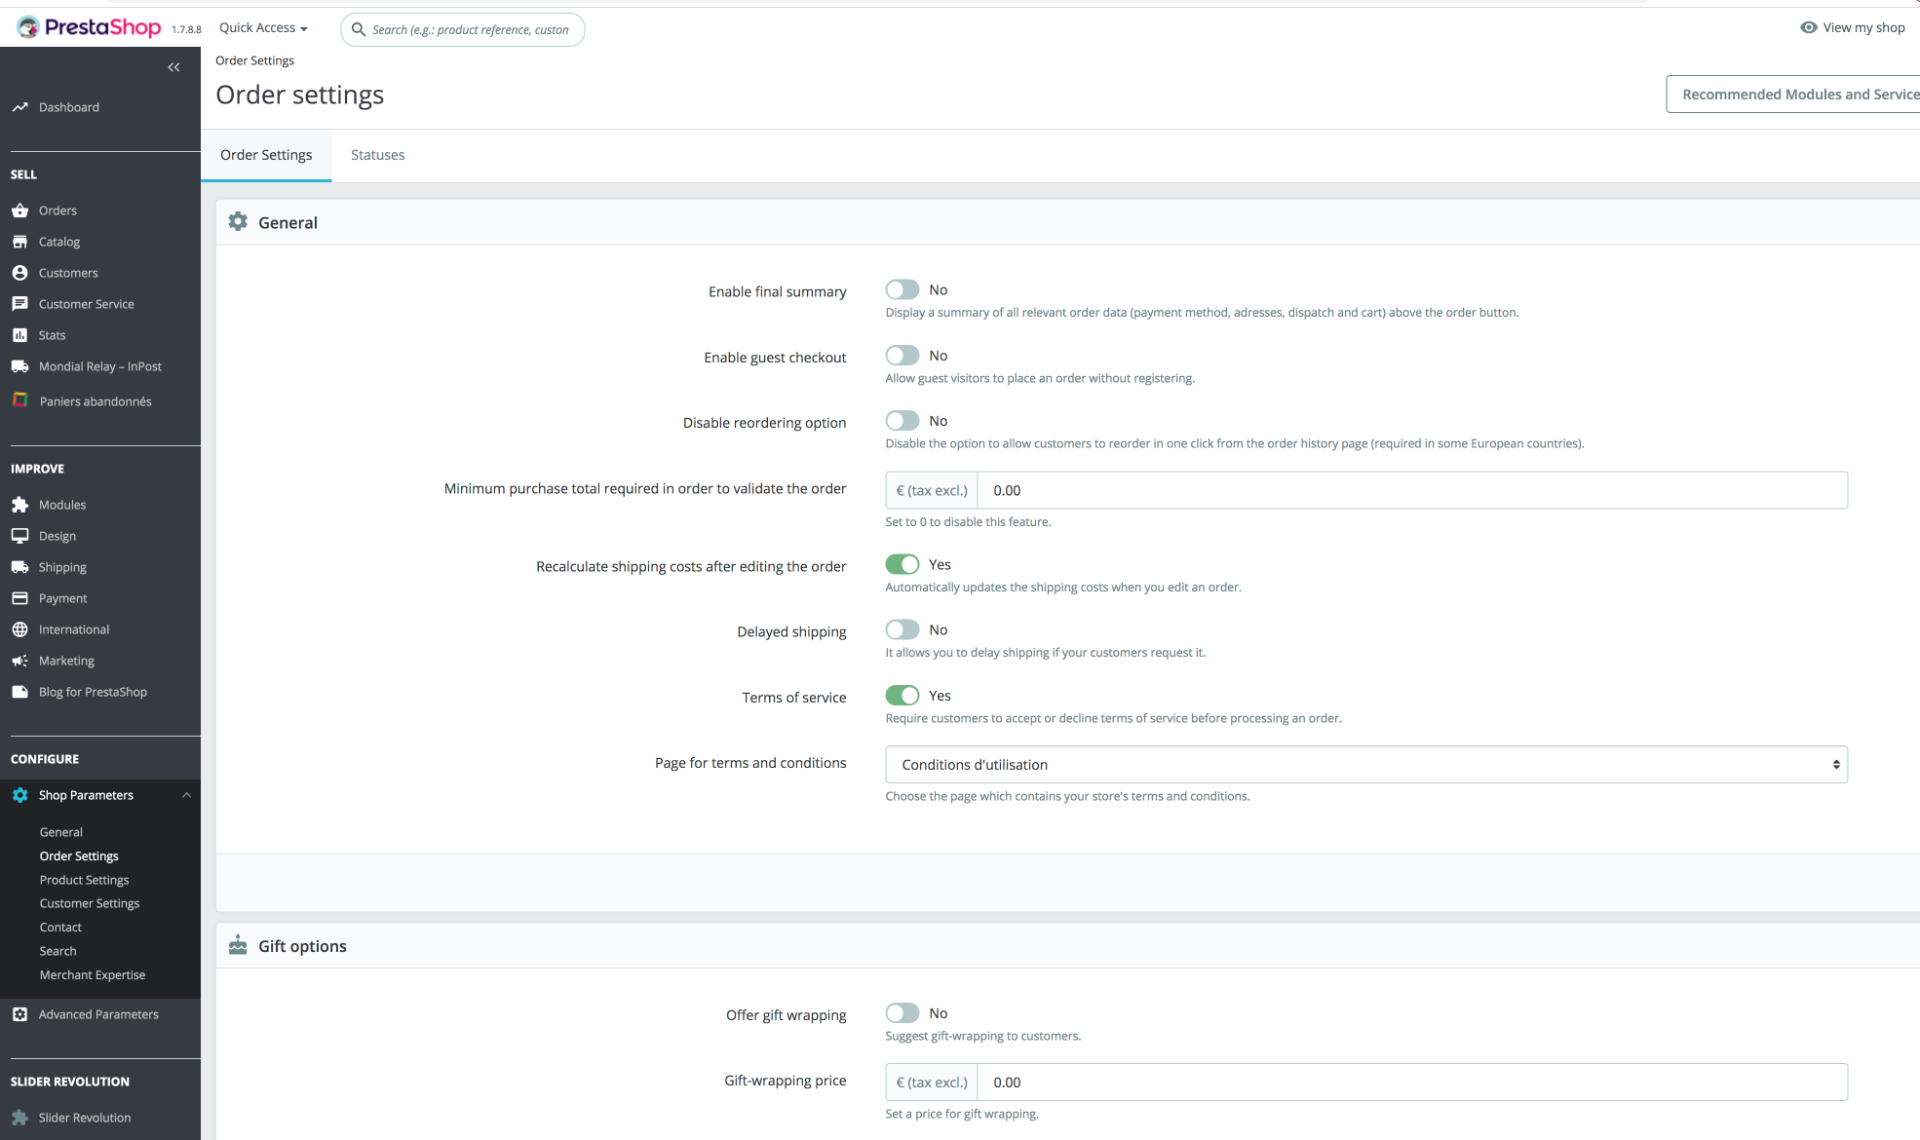Screen dimensions: 1920x1140
Task: Open Search submenu item
Action: [58, 951]
